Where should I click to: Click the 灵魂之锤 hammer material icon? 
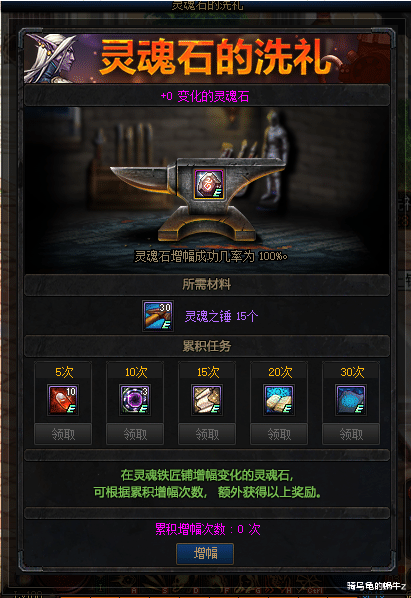(x=158, y=316)
